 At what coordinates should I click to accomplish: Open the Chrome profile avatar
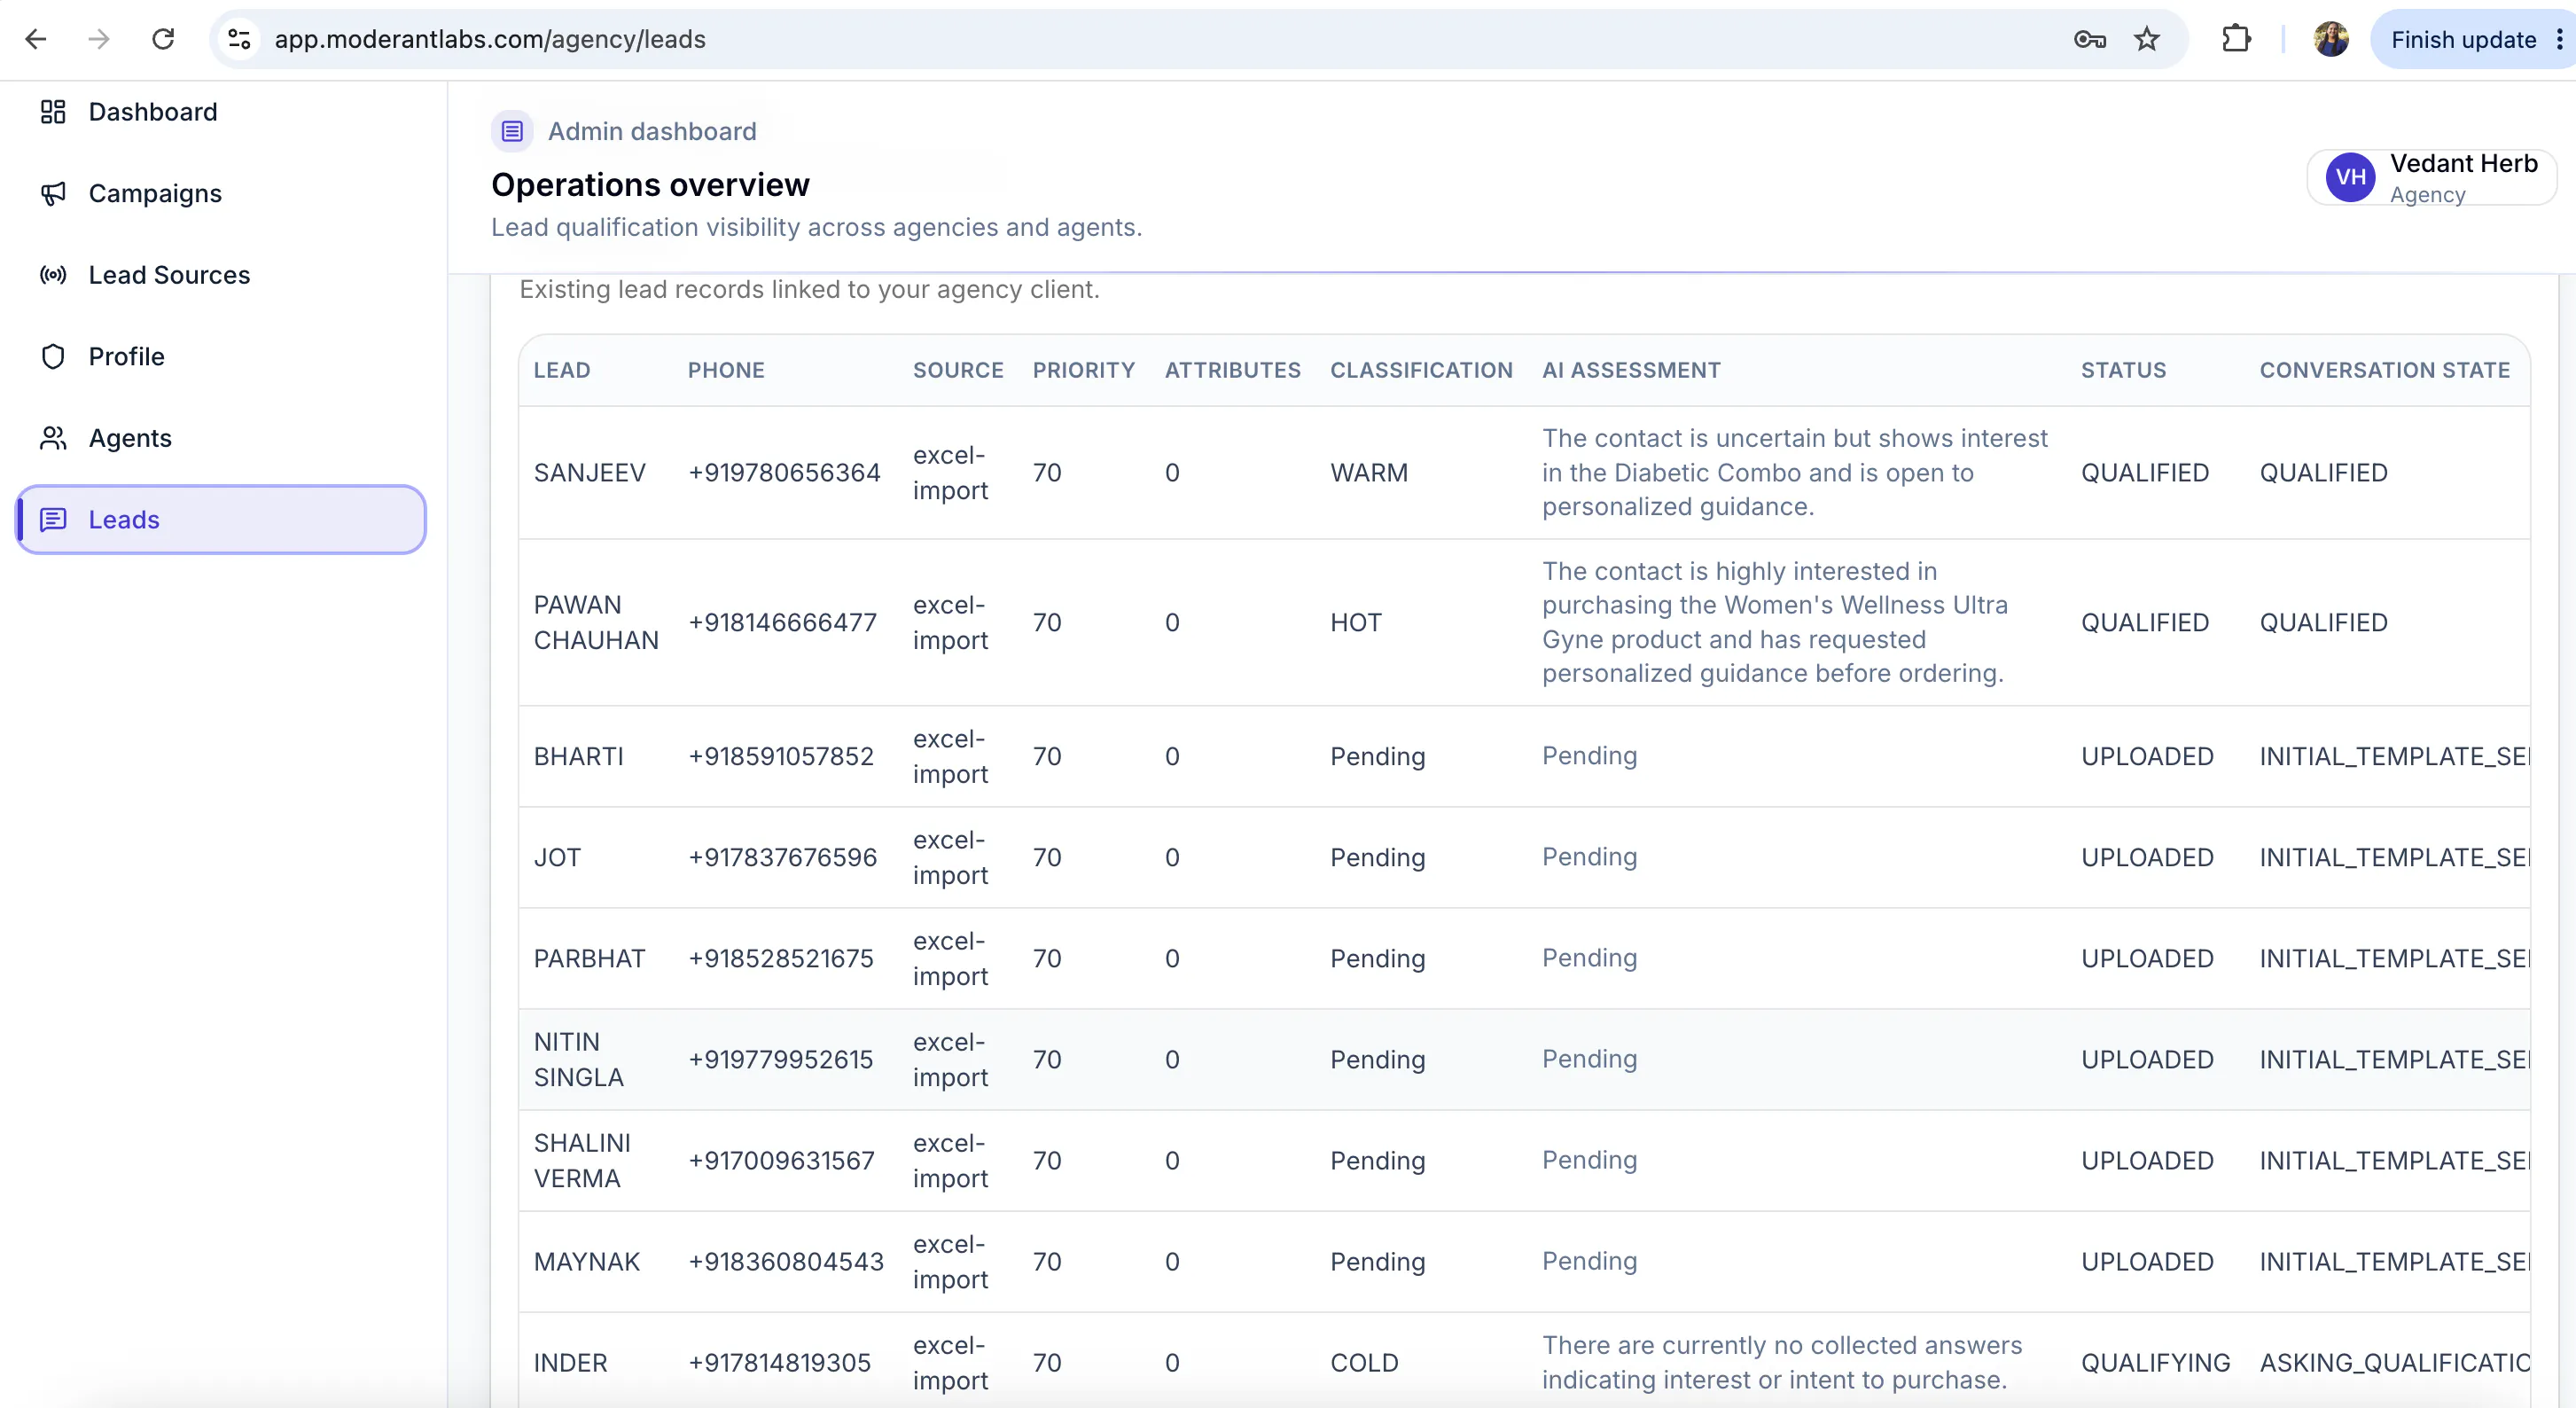pos(2331,39)
